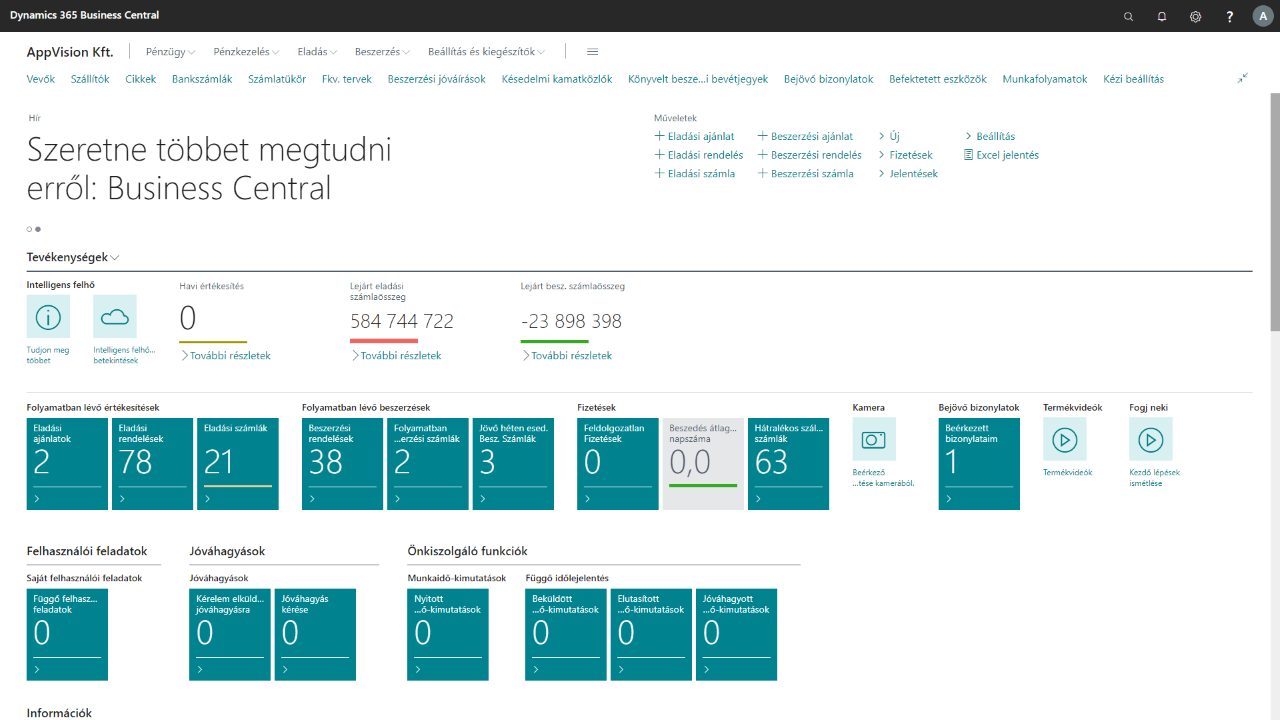The height and width of the screenshot is (720, 1280).
Task: Open Számlatükör from navigation
Action: (277, 79)
